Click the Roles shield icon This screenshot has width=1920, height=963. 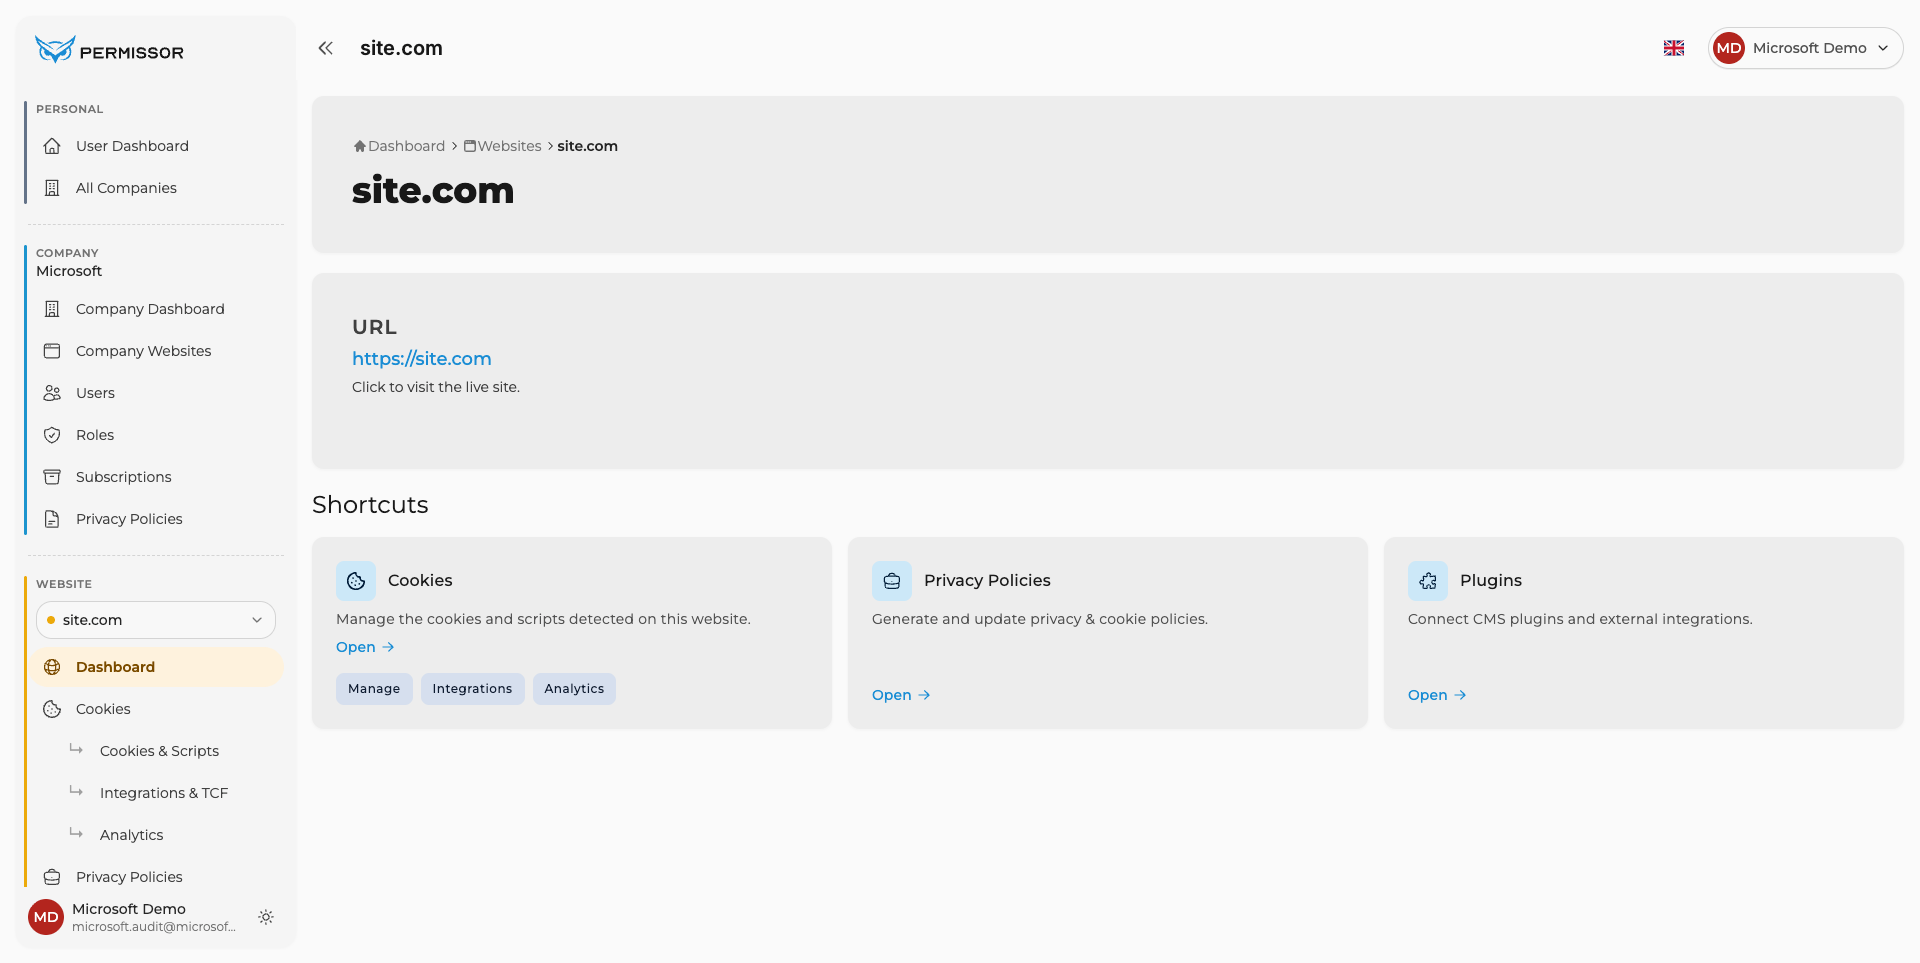pyautogui.click(x=52, y=435)
